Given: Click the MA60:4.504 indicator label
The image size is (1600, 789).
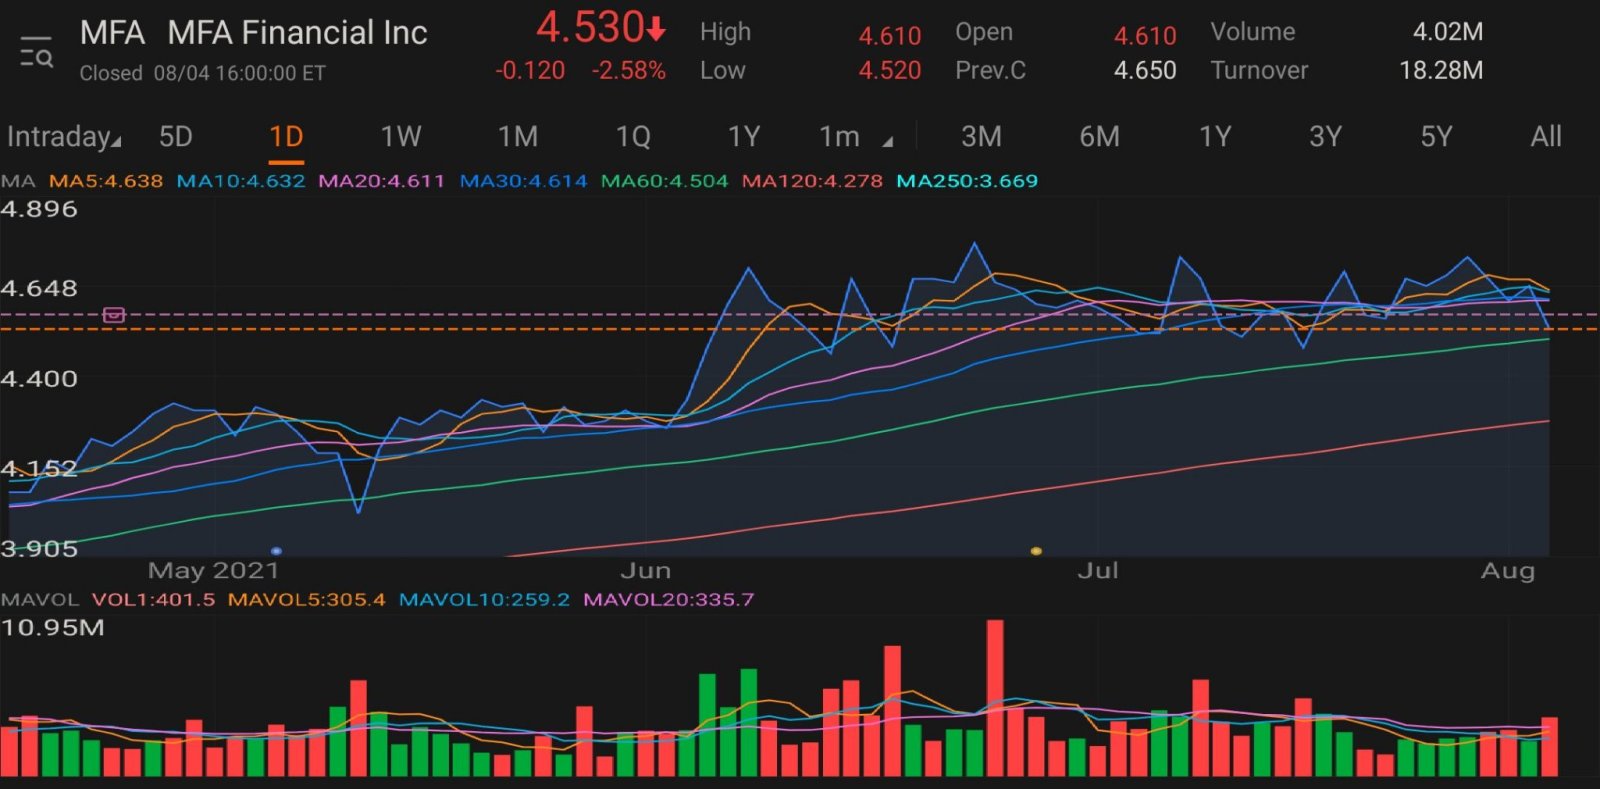Looking at the screenshot, I should [x=664, y=181].
